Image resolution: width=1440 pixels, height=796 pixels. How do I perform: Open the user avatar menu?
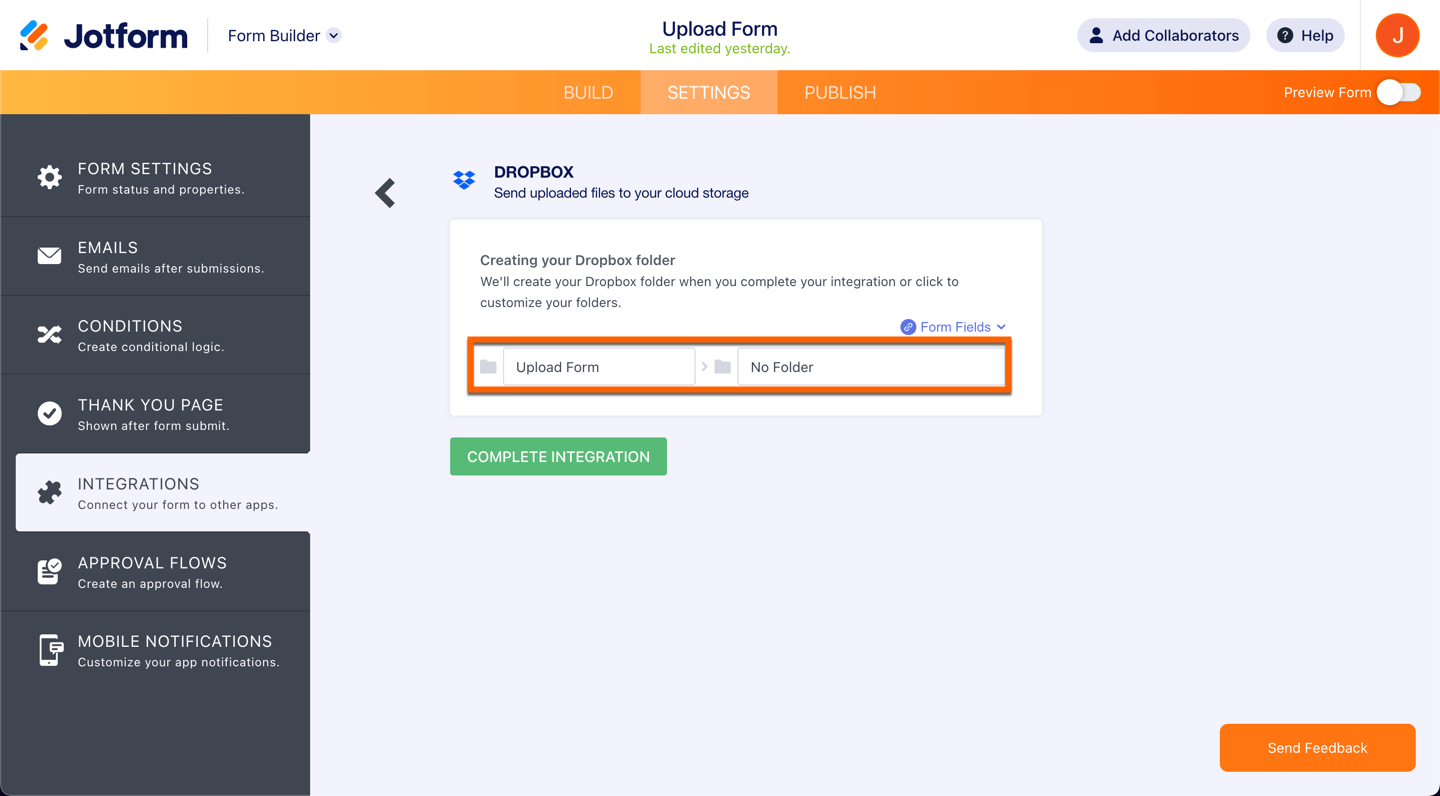pos(1397,36)
